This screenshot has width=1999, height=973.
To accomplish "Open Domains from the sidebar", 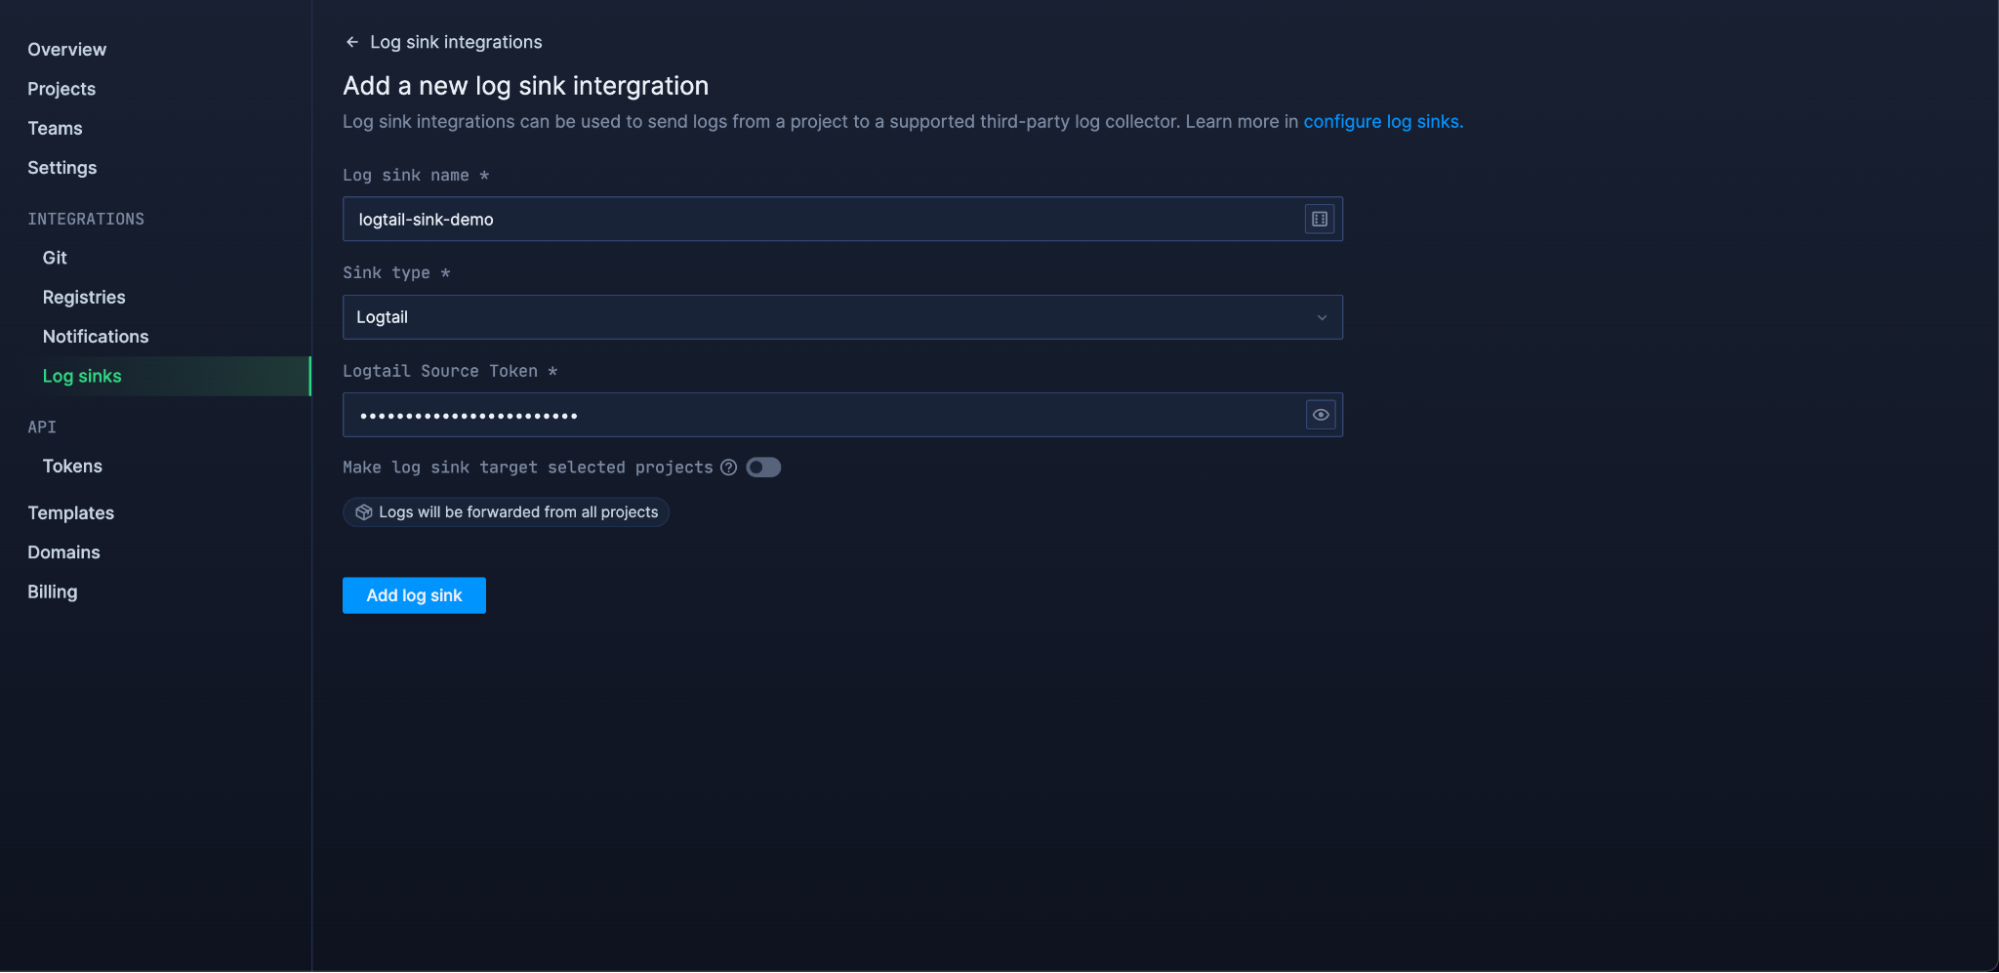I will pyautogui.click(x=64, y=552).
